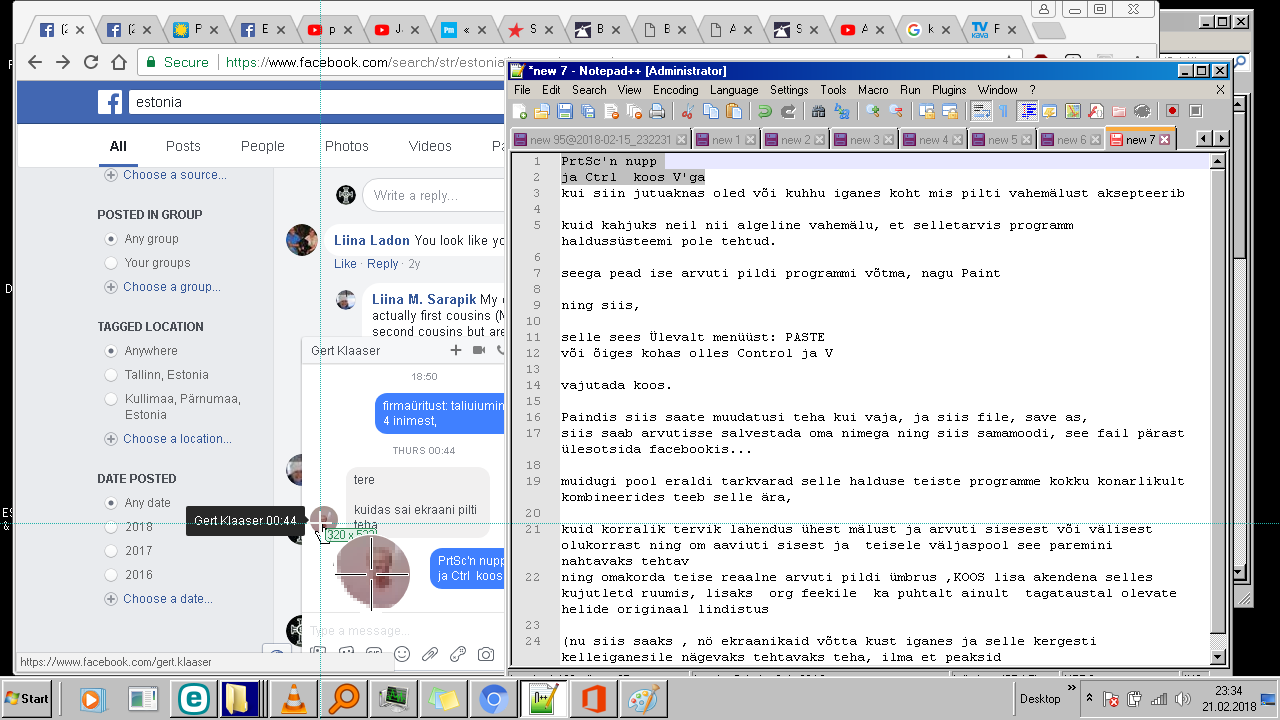This screenshot has height=720, width=1280.
Task: Toggle Show All Characters pilcrow icon
Action: [1004, 111]
